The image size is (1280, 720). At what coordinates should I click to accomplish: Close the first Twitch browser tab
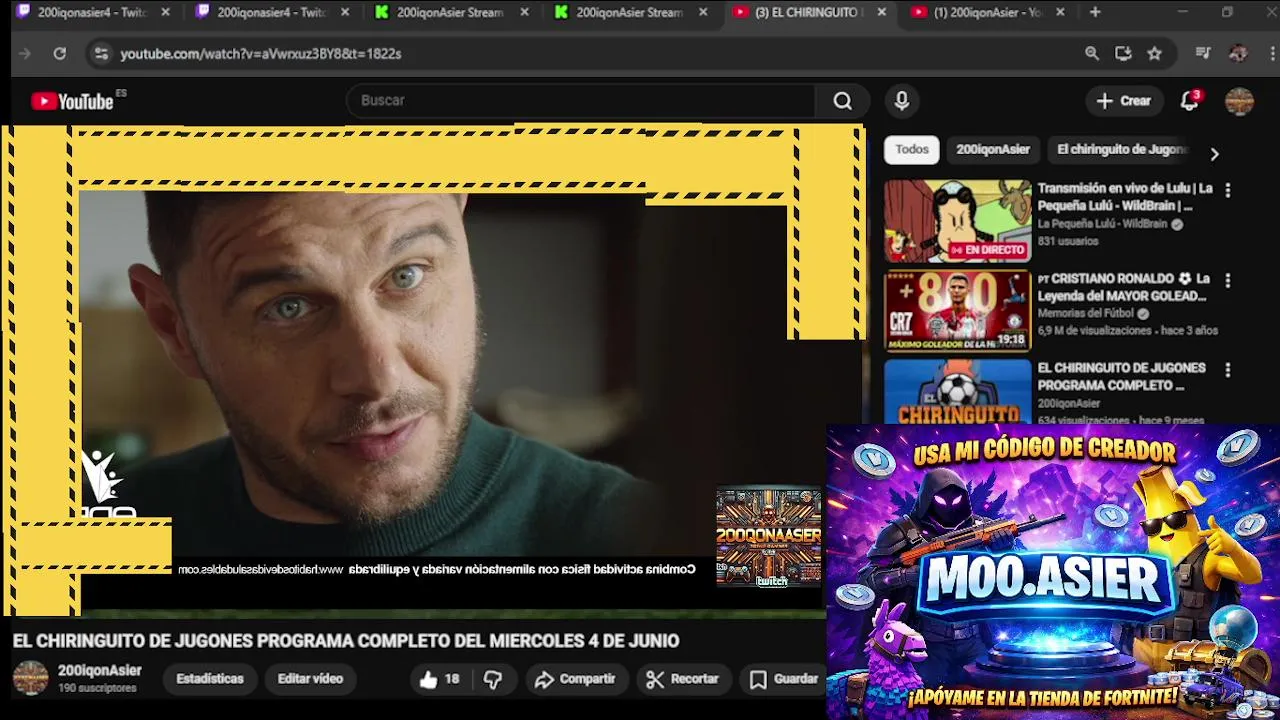(165, 12)
